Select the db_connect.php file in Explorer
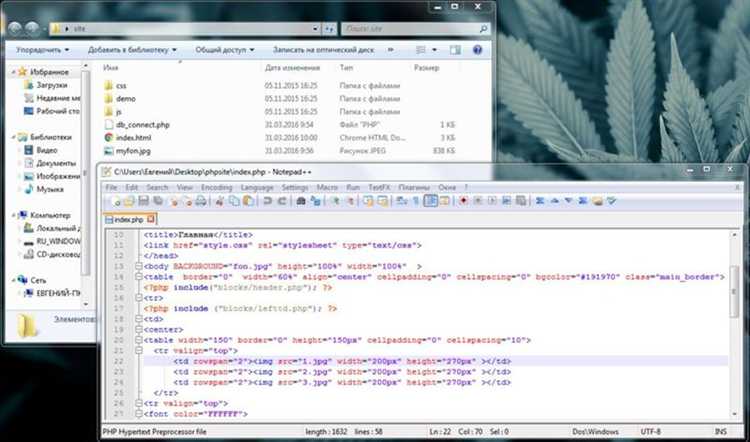This screenshot has width=750, height=442. [x=139, y=124]
